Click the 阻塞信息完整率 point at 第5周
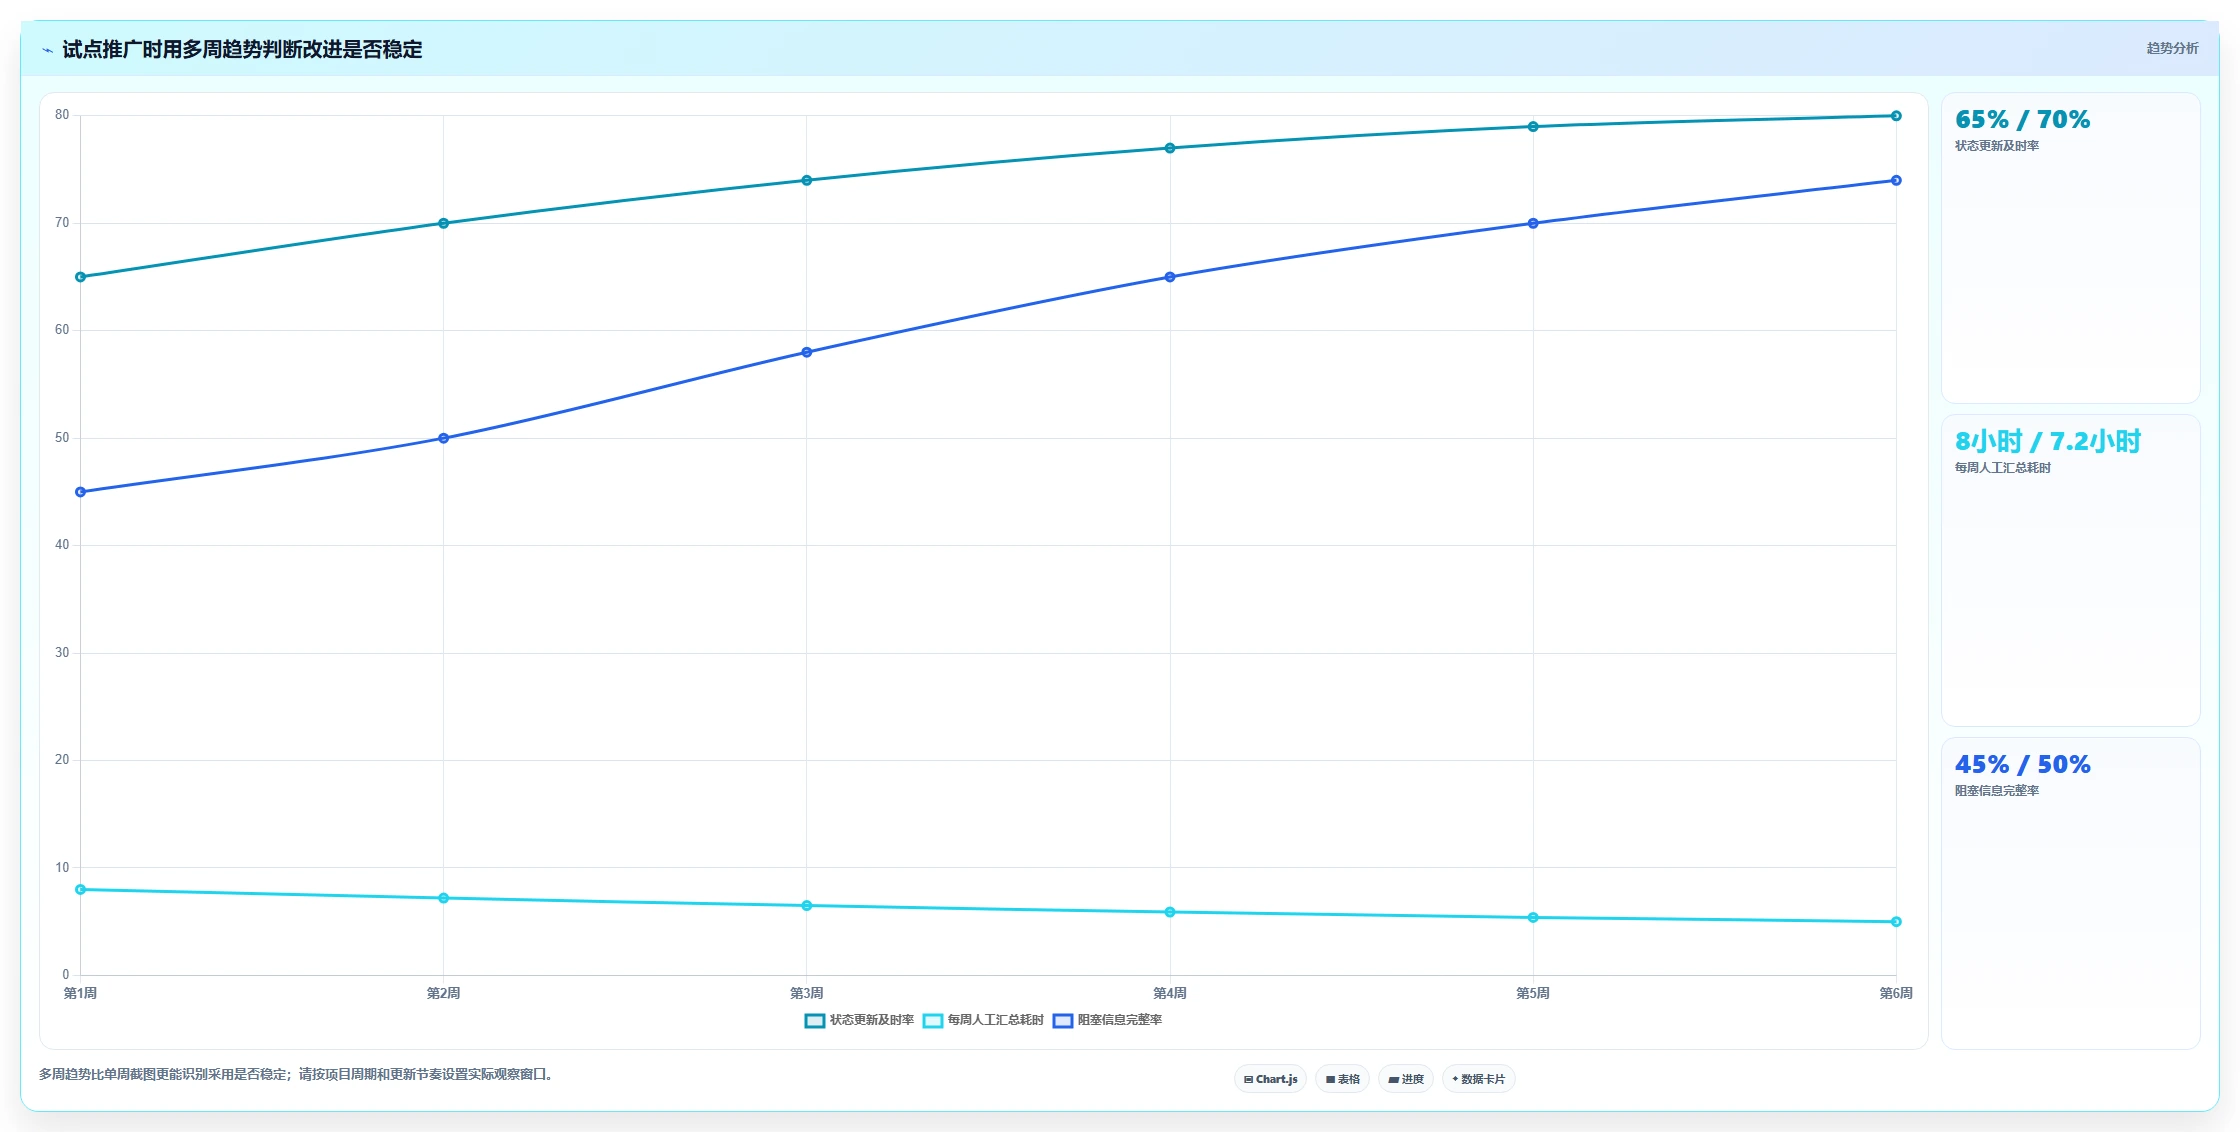The width and height of the screenshot is (2240, 1132). point(1533,223)
